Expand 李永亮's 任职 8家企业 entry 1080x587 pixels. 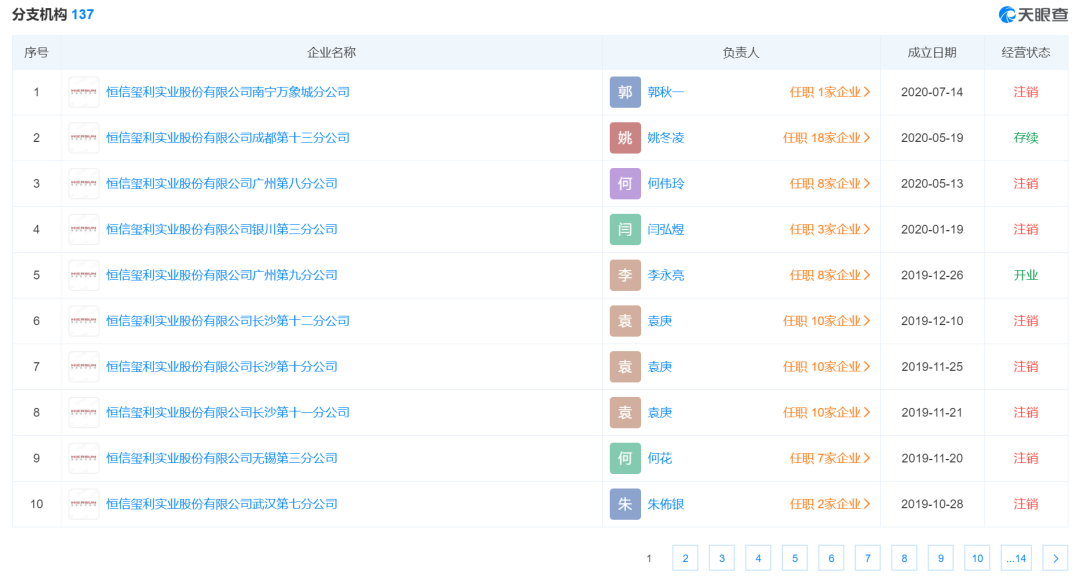[829, 275]
